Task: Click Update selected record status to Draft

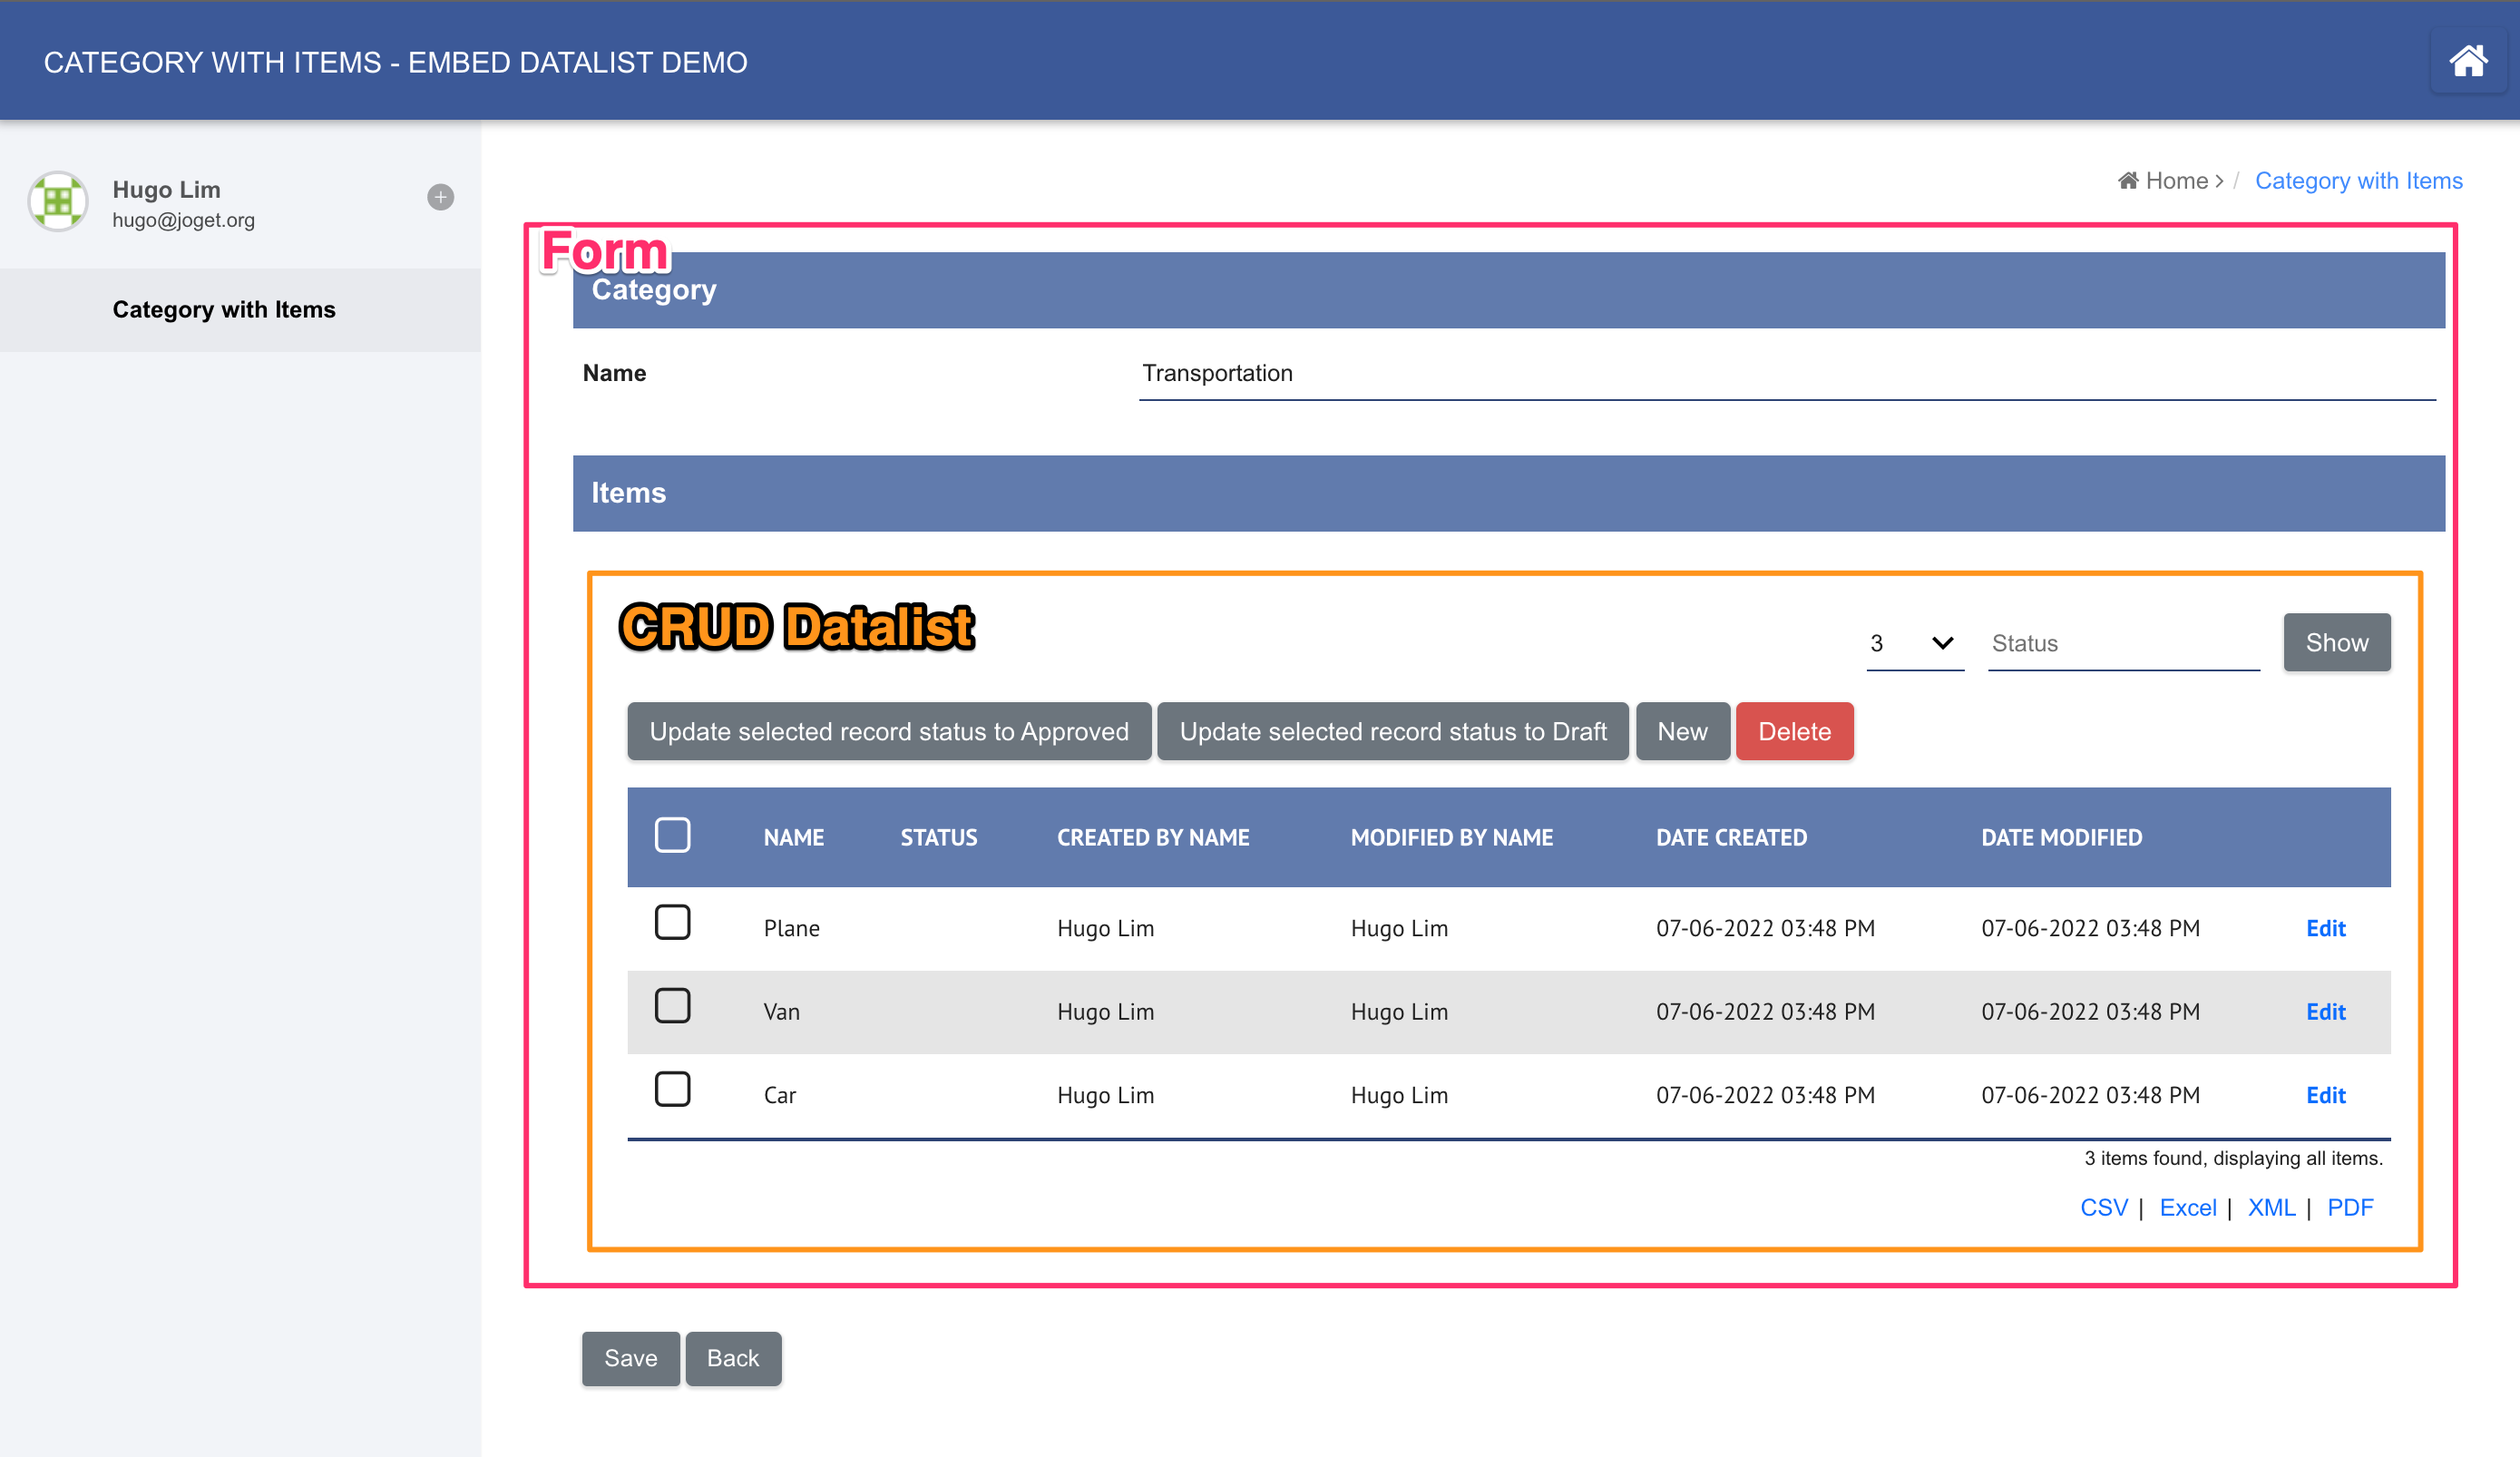Action: click(x=1392, y=731)
